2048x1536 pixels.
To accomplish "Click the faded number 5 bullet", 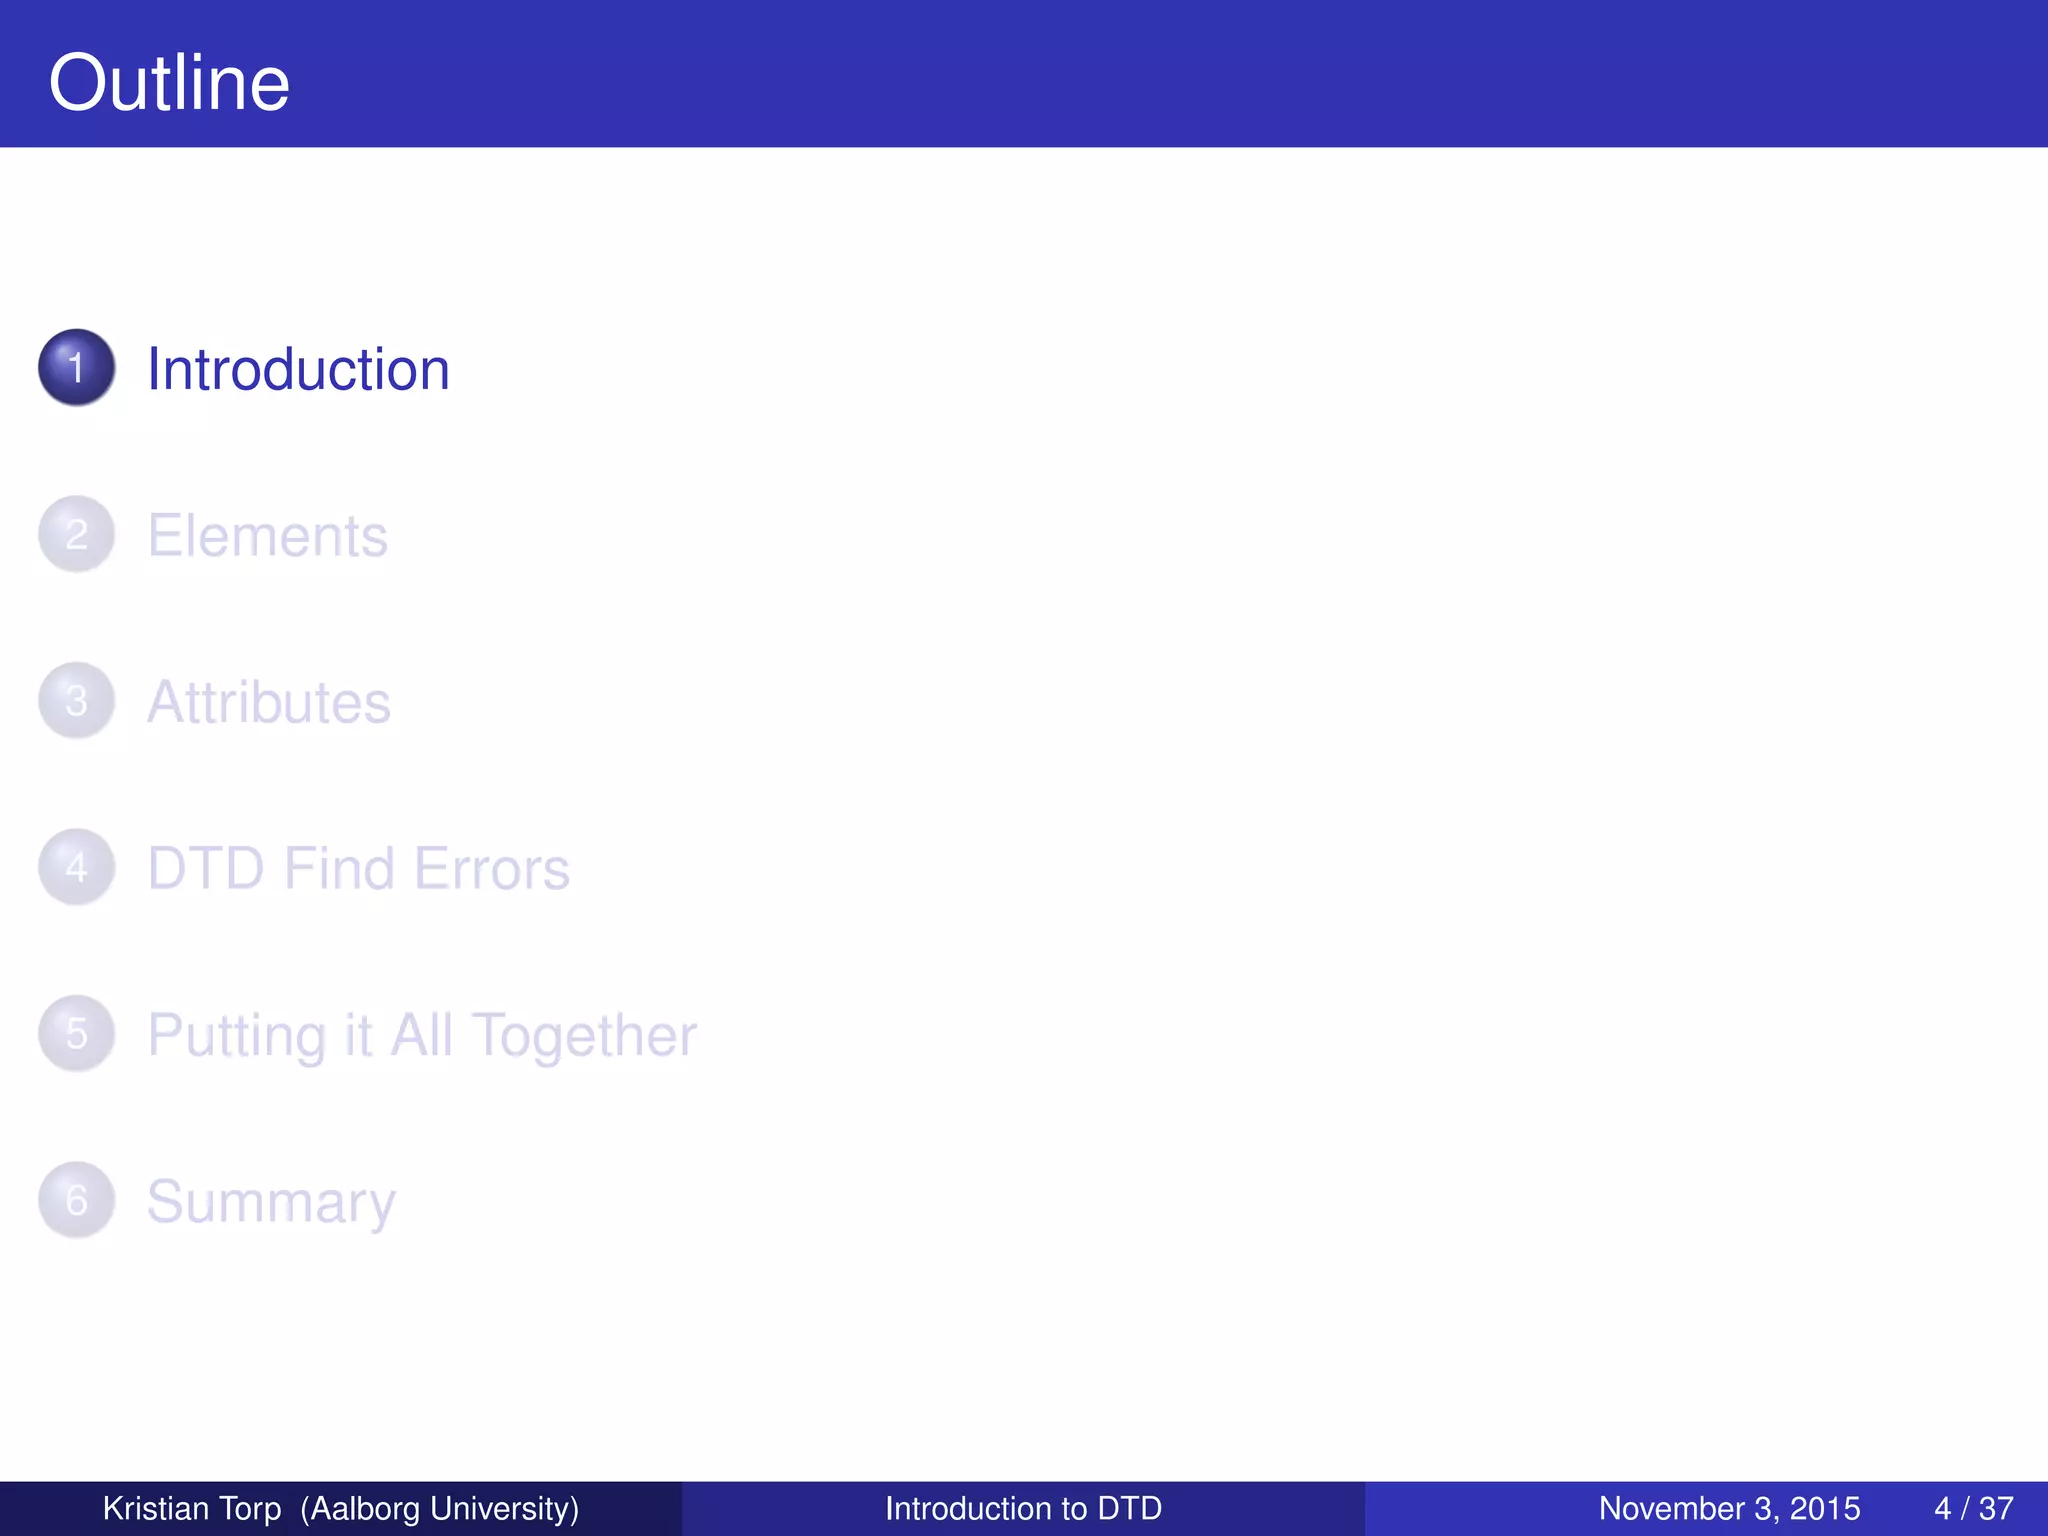I will [76, 1033].
